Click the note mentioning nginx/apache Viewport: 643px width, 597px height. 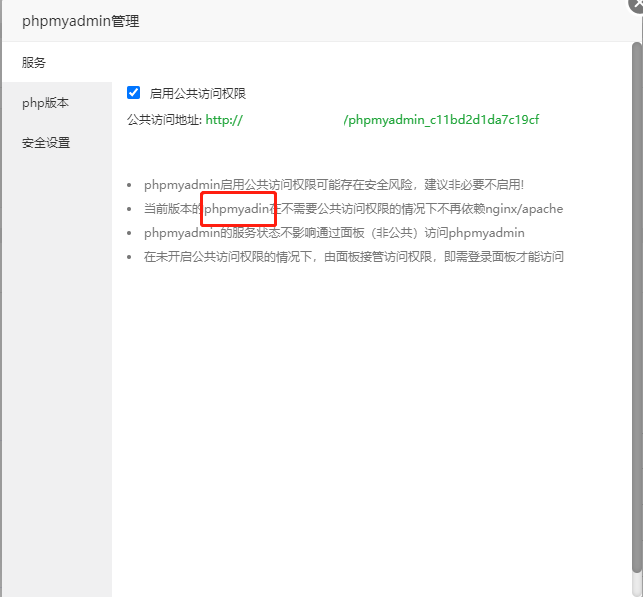(353, 209)
